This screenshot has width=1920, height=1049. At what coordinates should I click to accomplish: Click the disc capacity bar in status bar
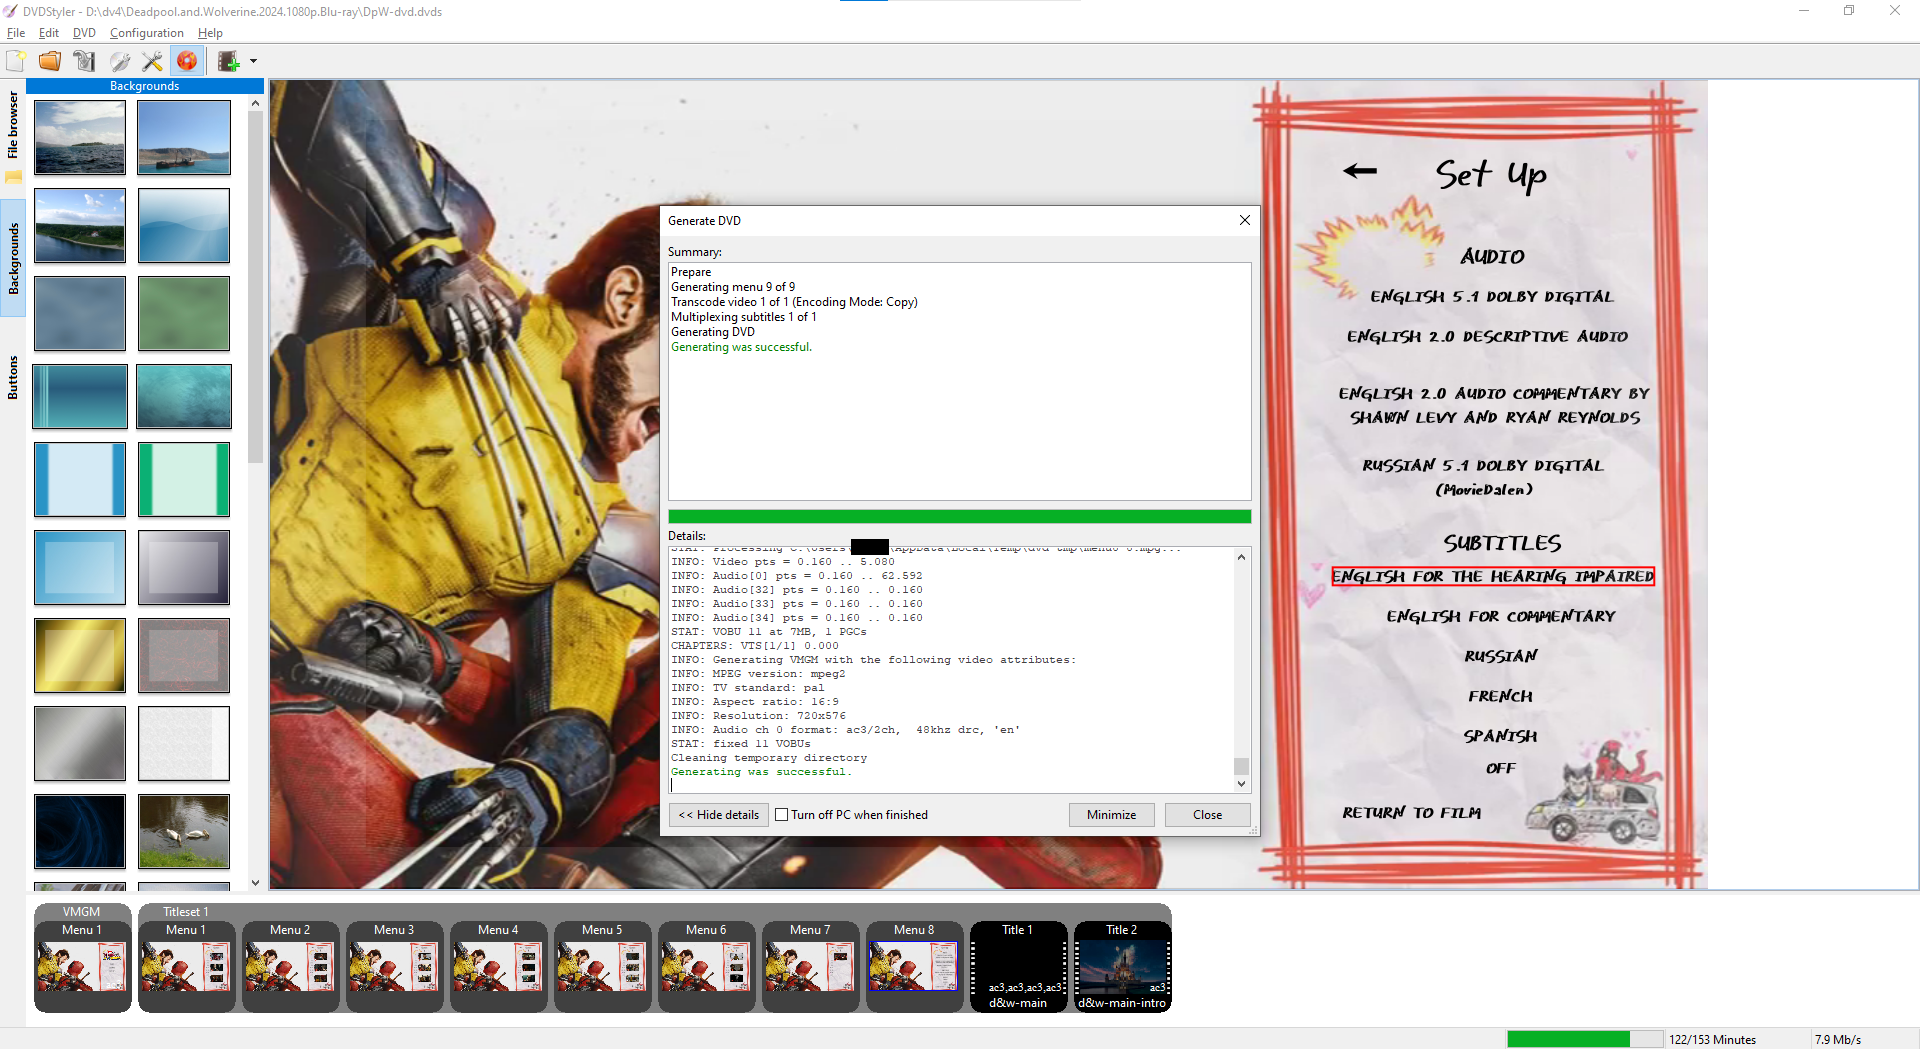click(x=1584, y=1039)
